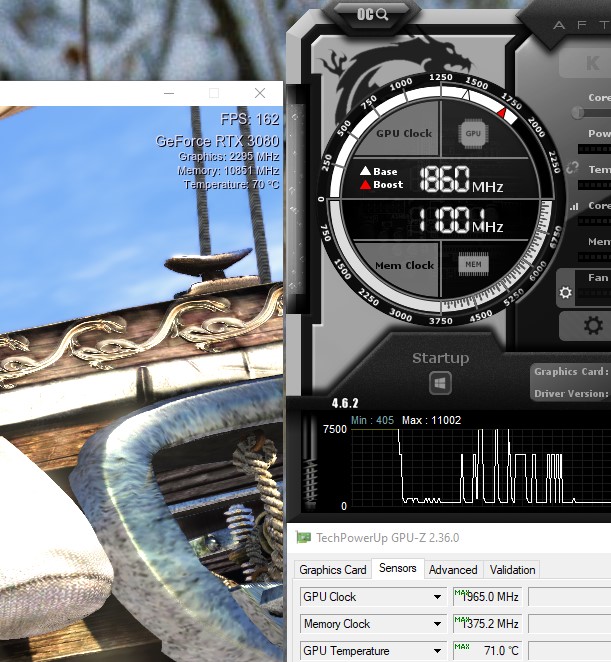Click the Afterburner left side handle strip
Viewport: 611px width, 662px height.
(x=296, y=198)
